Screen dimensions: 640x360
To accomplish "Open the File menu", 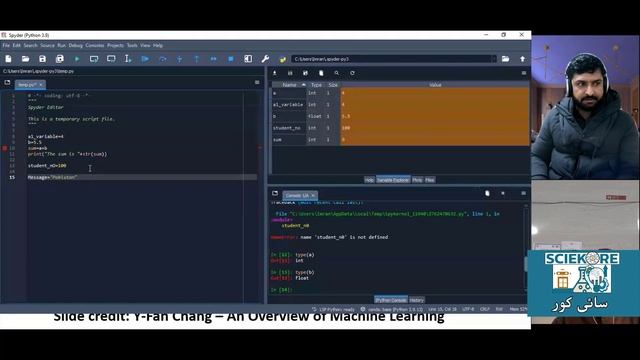I will [x=6, y=45].
